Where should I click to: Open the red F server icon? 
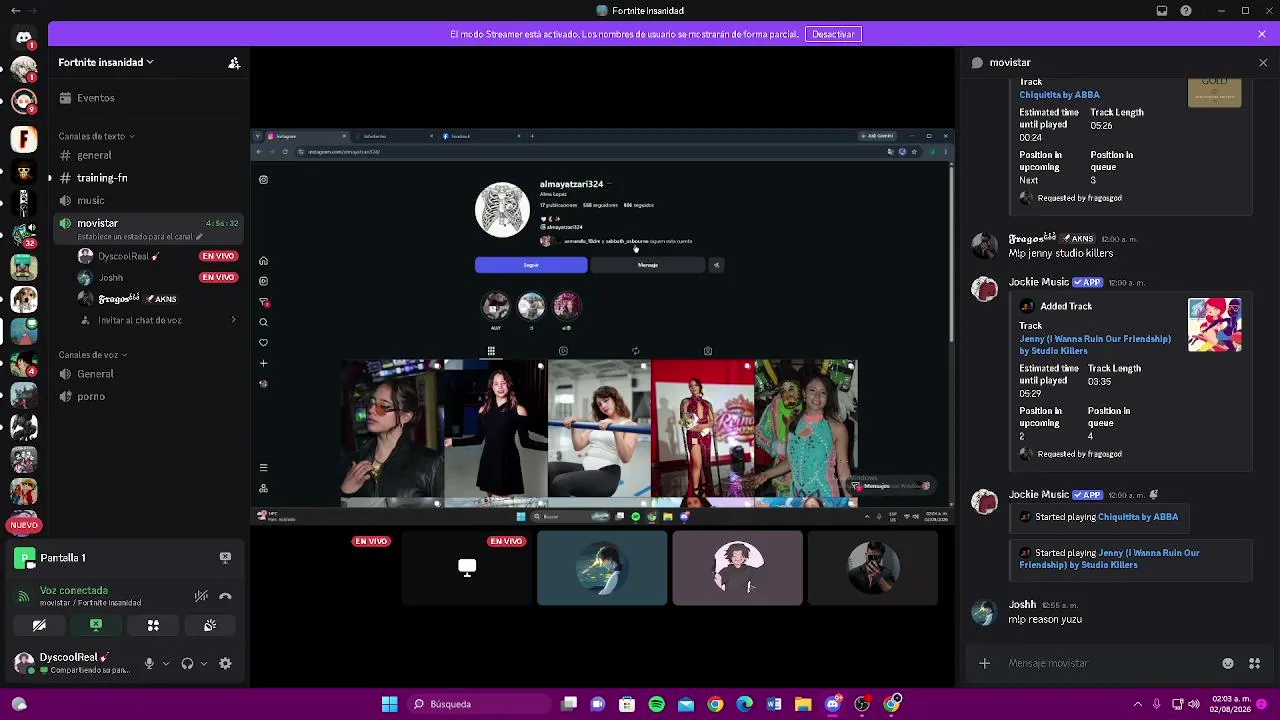pos(24,139)
